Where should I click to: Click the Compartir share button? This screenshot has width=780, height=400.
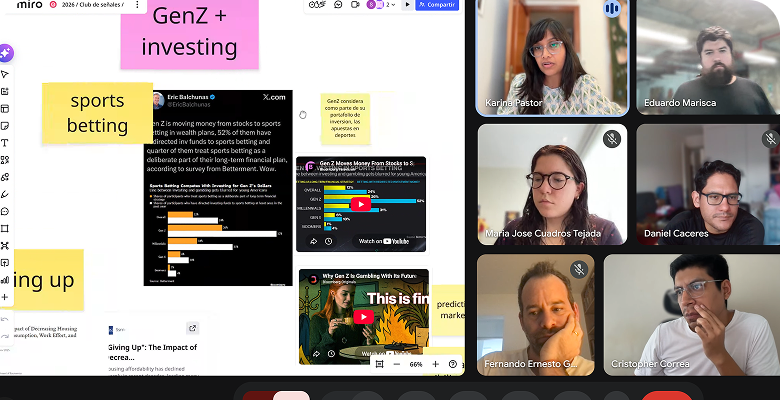click(x=437, y=4)
